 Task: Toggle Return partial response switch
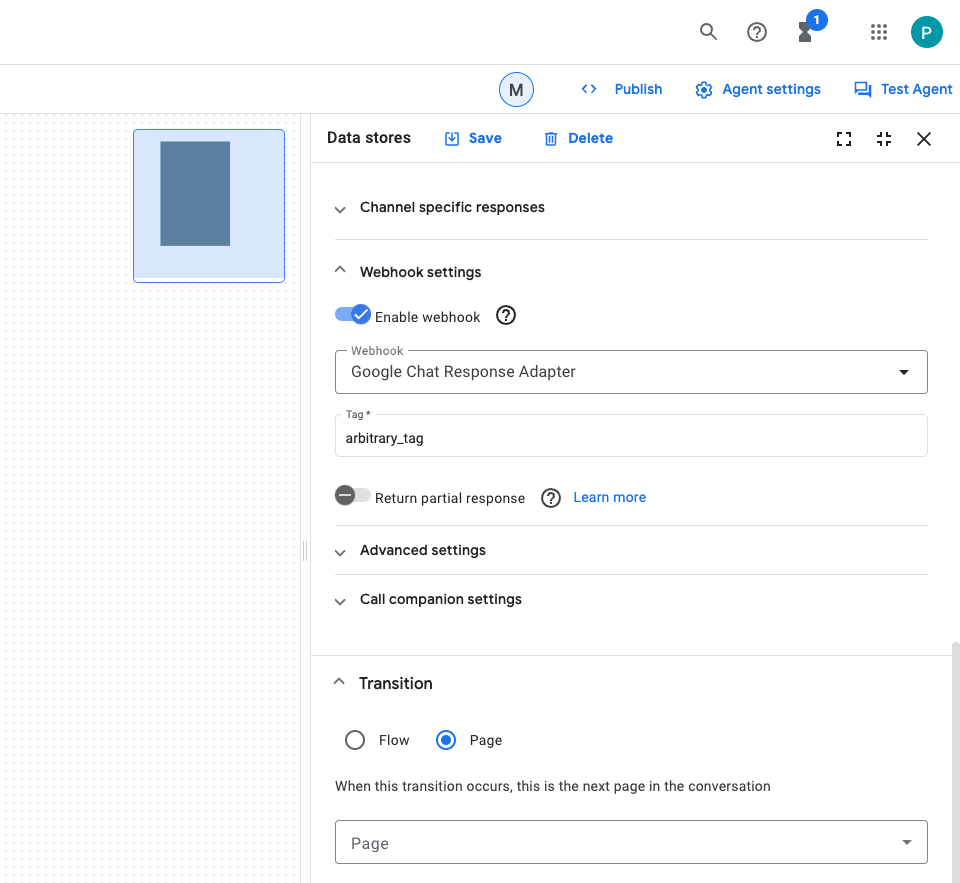[x=353, y=496]
